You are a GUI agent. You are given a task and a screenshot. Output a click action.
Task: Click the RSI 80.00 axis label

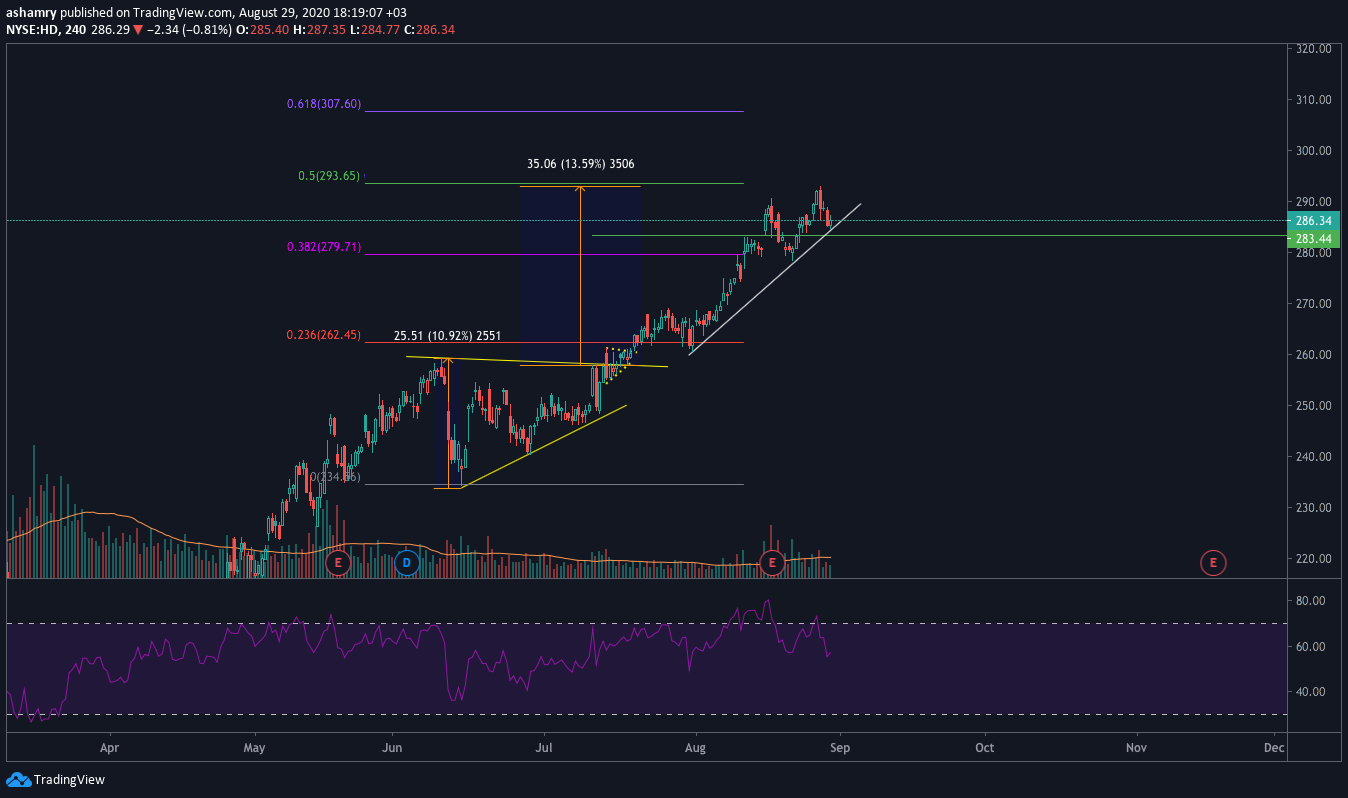pyautogui.click(x=1310, y=601)
